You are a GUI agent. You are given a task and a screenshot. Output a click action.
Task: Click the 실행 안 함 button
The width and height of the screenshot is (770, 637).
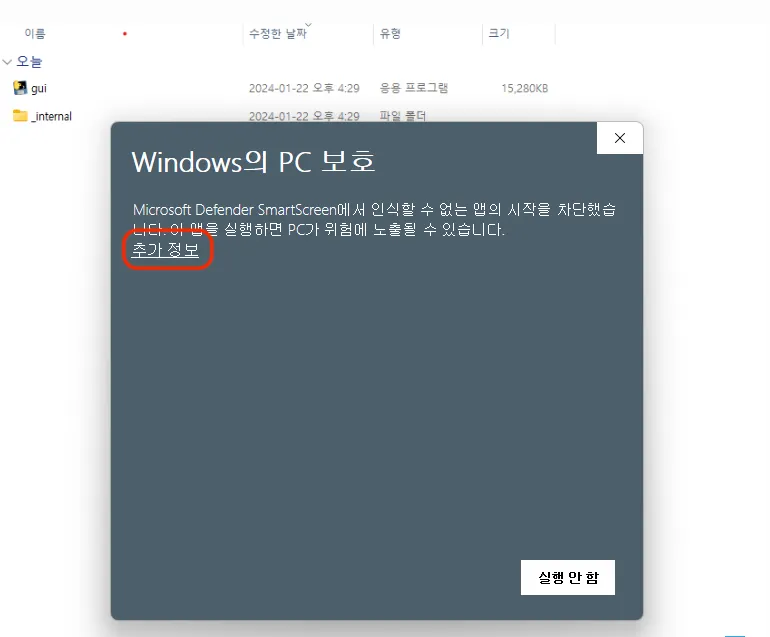[x=568, y=578]
